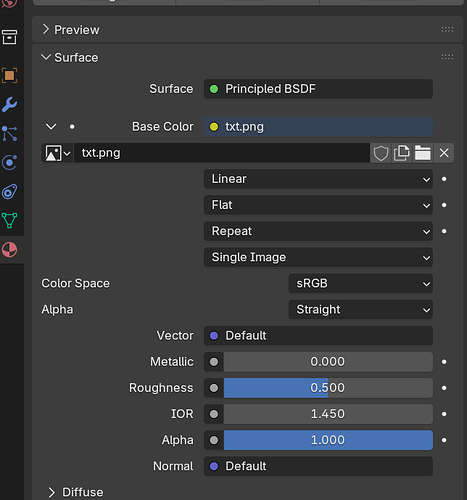Open the Object Constraints tab
Viewport: 467px width, 500px height.
(9, 192)
